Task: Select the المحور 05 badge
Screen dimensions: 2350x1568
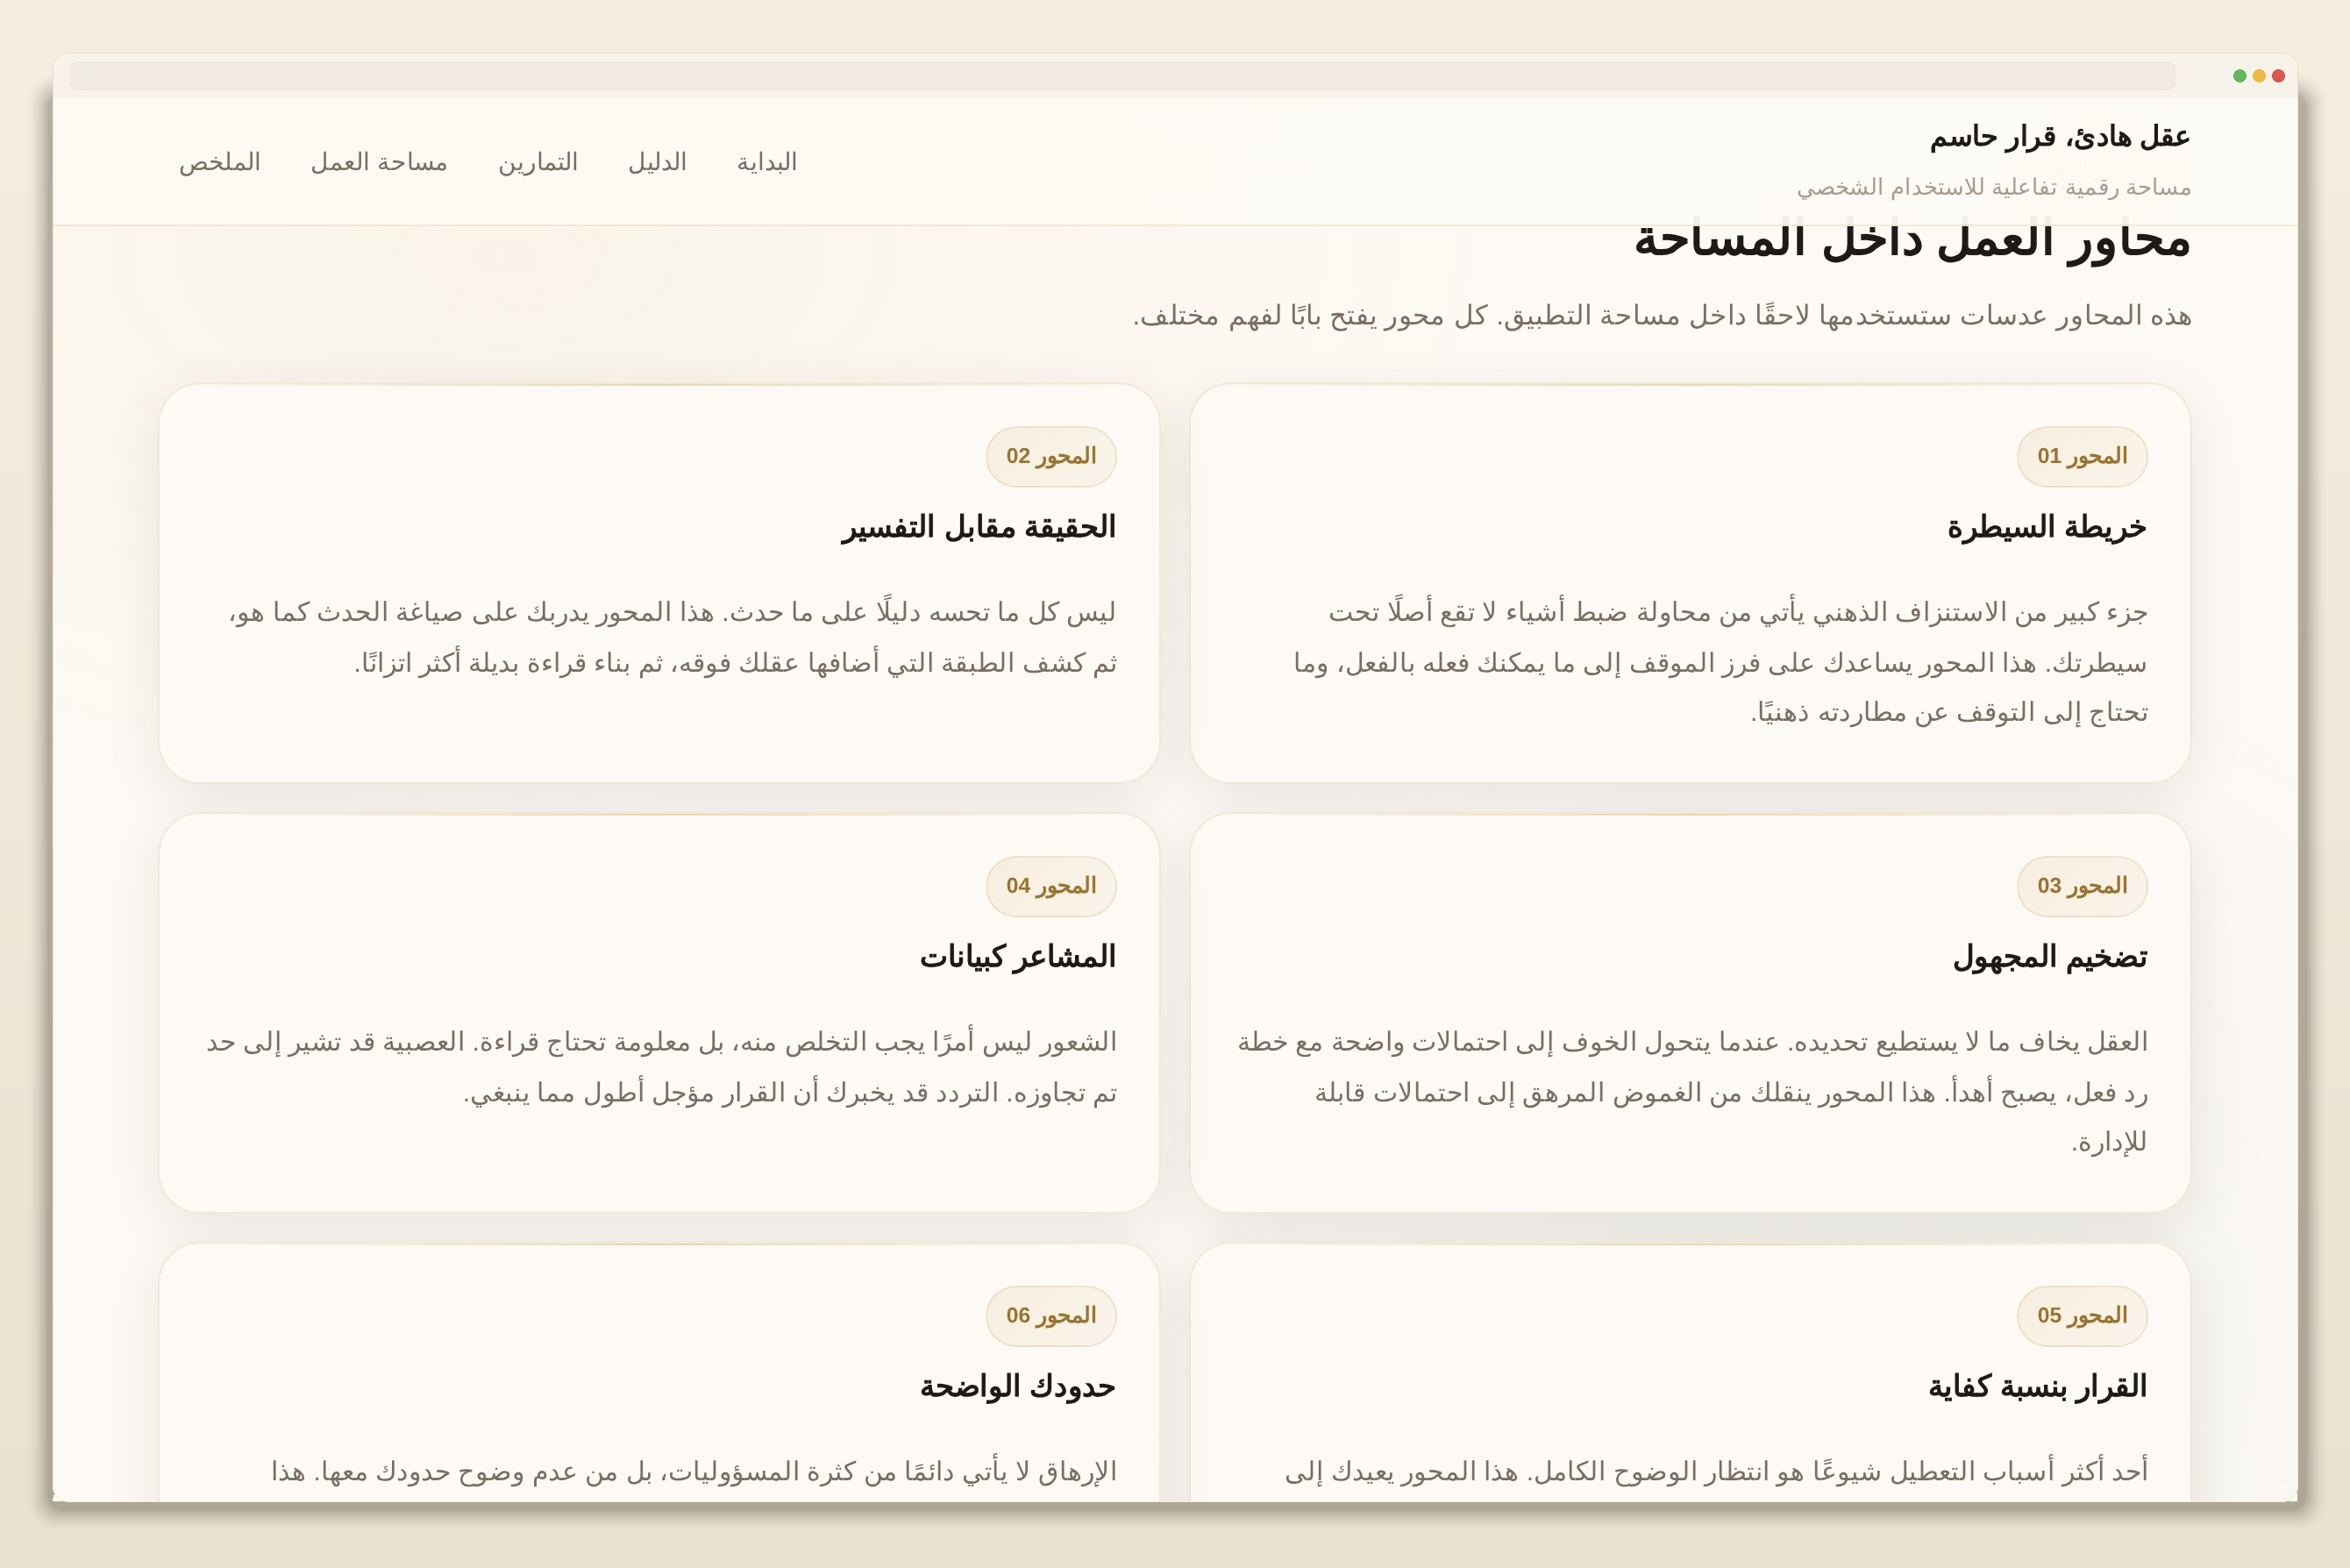Action: click(x=2082, y=1316)
